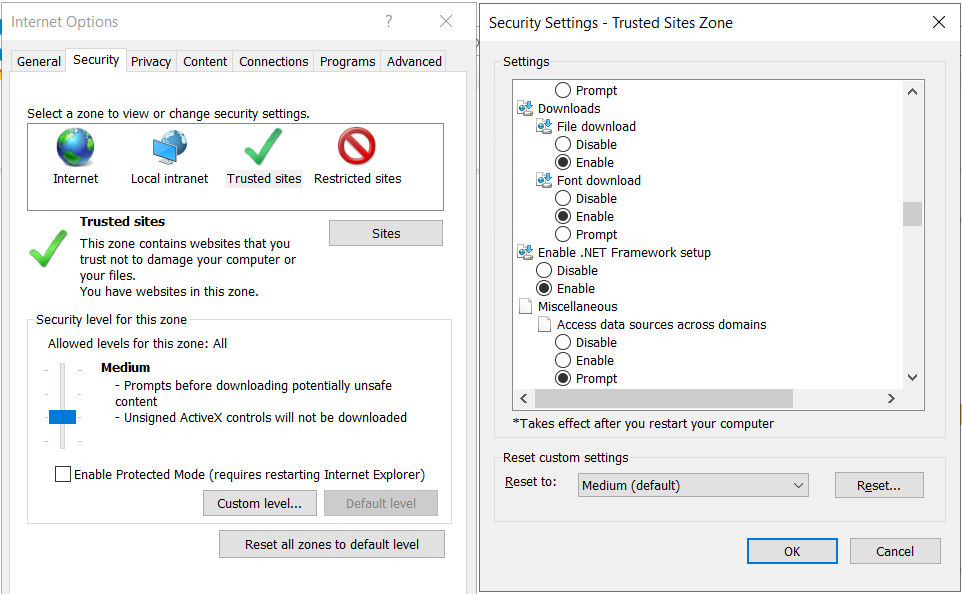Click the Downloads category icon in settings
Image resolution: width=962 pixels, height=594 pixels.
coord(525,109)
